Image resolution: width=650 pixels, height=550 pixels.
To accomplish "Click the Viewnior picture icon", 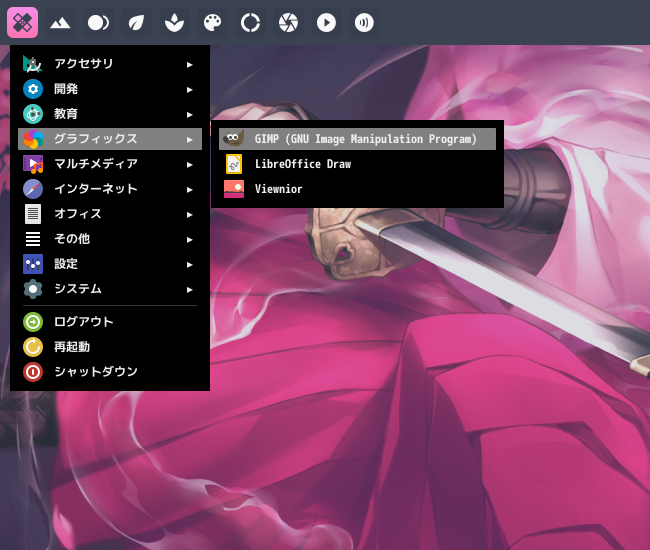I will 234,189.
